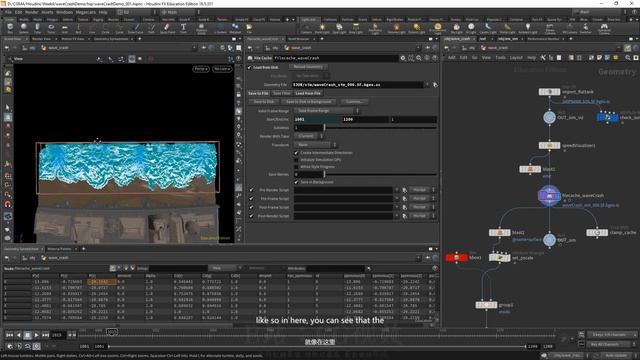Click the end frame field showing 1200
Image resolution: width=640 pixels, height=360 pixels.
[365, 119]
